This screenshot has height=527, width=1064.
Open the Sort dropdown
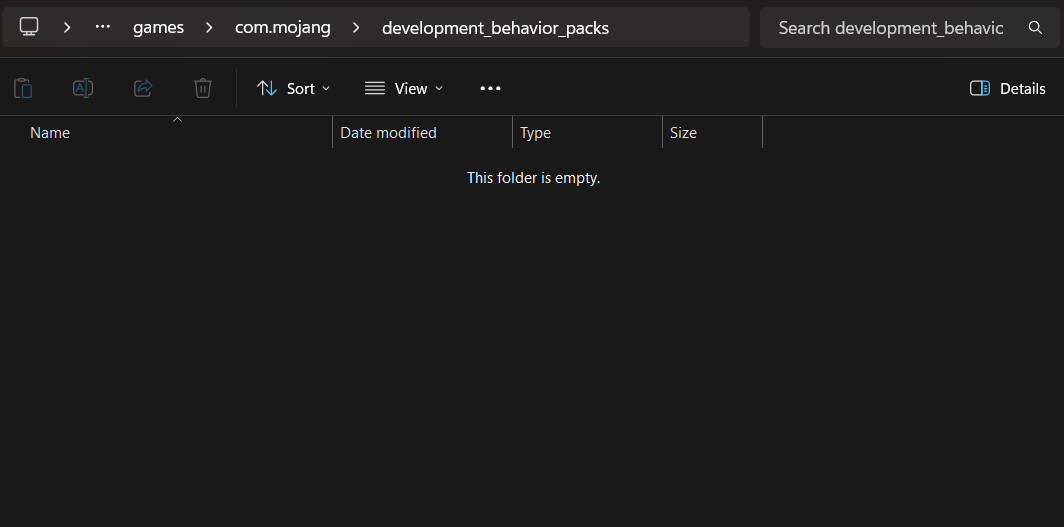[x=293, y=88]
